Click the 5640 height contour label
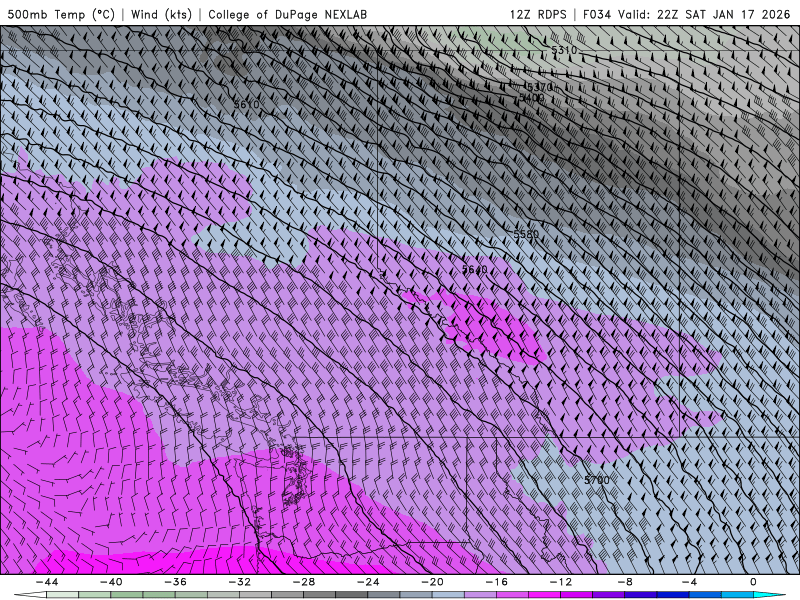 coord(474,269)
